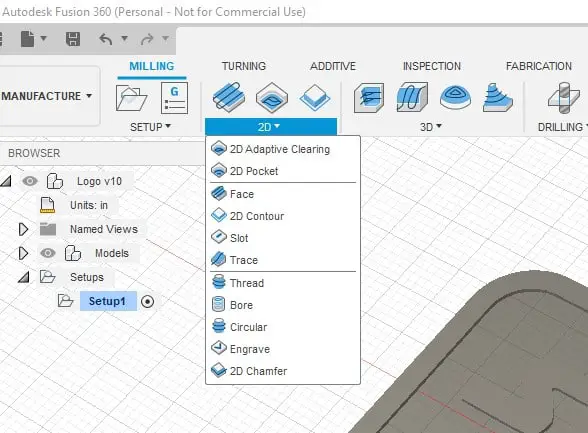The width and height of the screenshot is (588, 433).
Task: Open the redo history dropdown arrow
Action: pyautogui.click(x=165, y=38)
